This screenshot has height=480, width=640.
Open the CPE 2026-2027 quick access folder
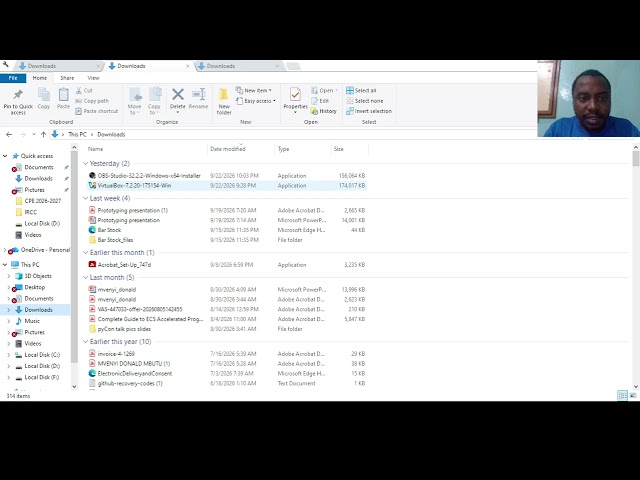[42, 201]
